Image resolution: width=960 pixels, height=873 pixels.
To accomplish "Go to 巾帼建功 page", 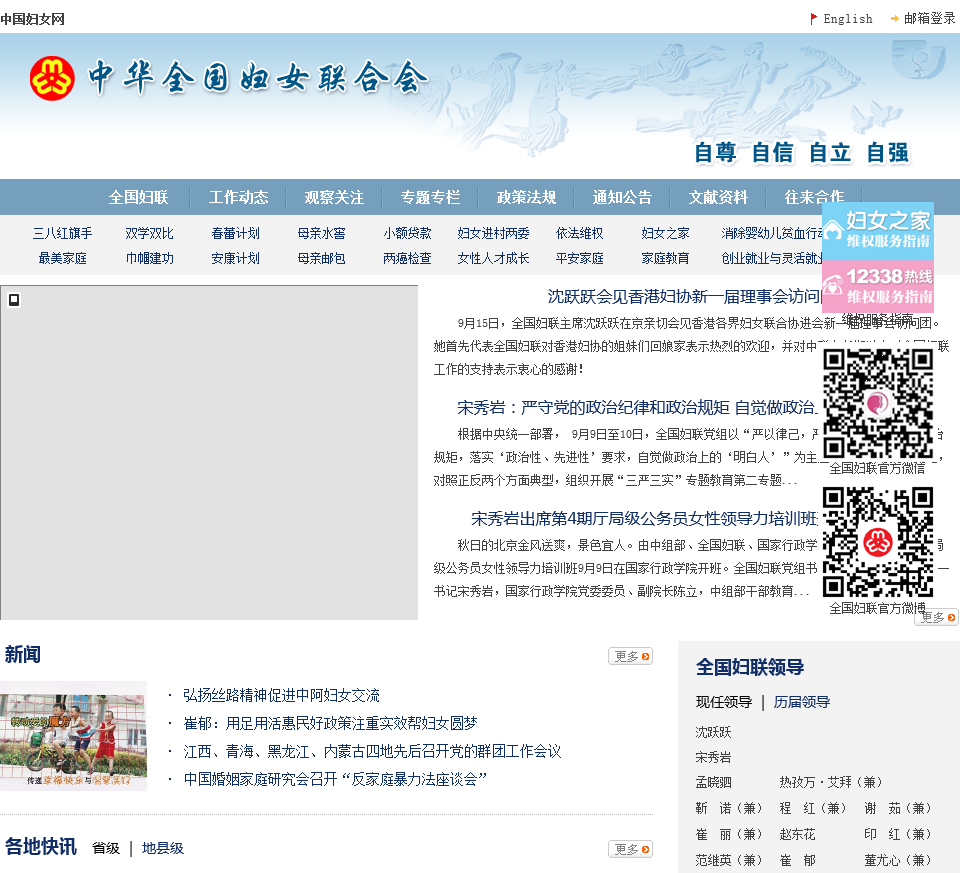I will 149,258.
